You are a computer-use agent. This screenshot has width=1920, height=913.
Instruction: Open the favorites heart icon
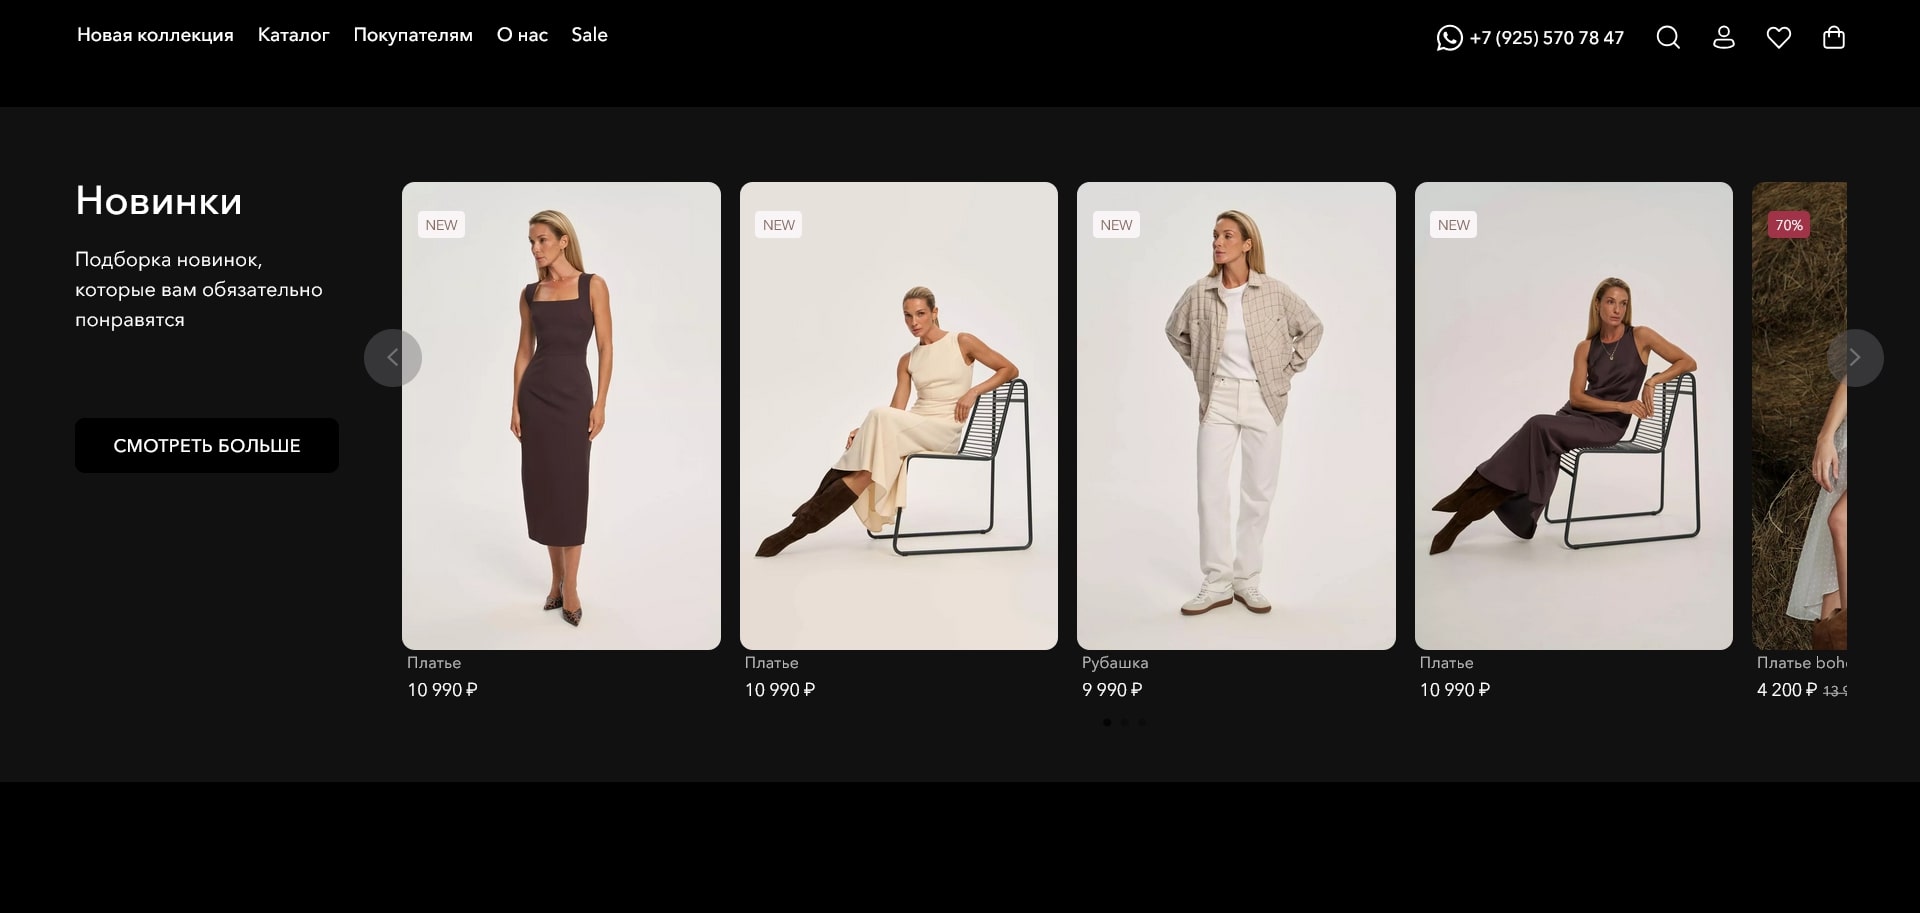click(1778, 38)
